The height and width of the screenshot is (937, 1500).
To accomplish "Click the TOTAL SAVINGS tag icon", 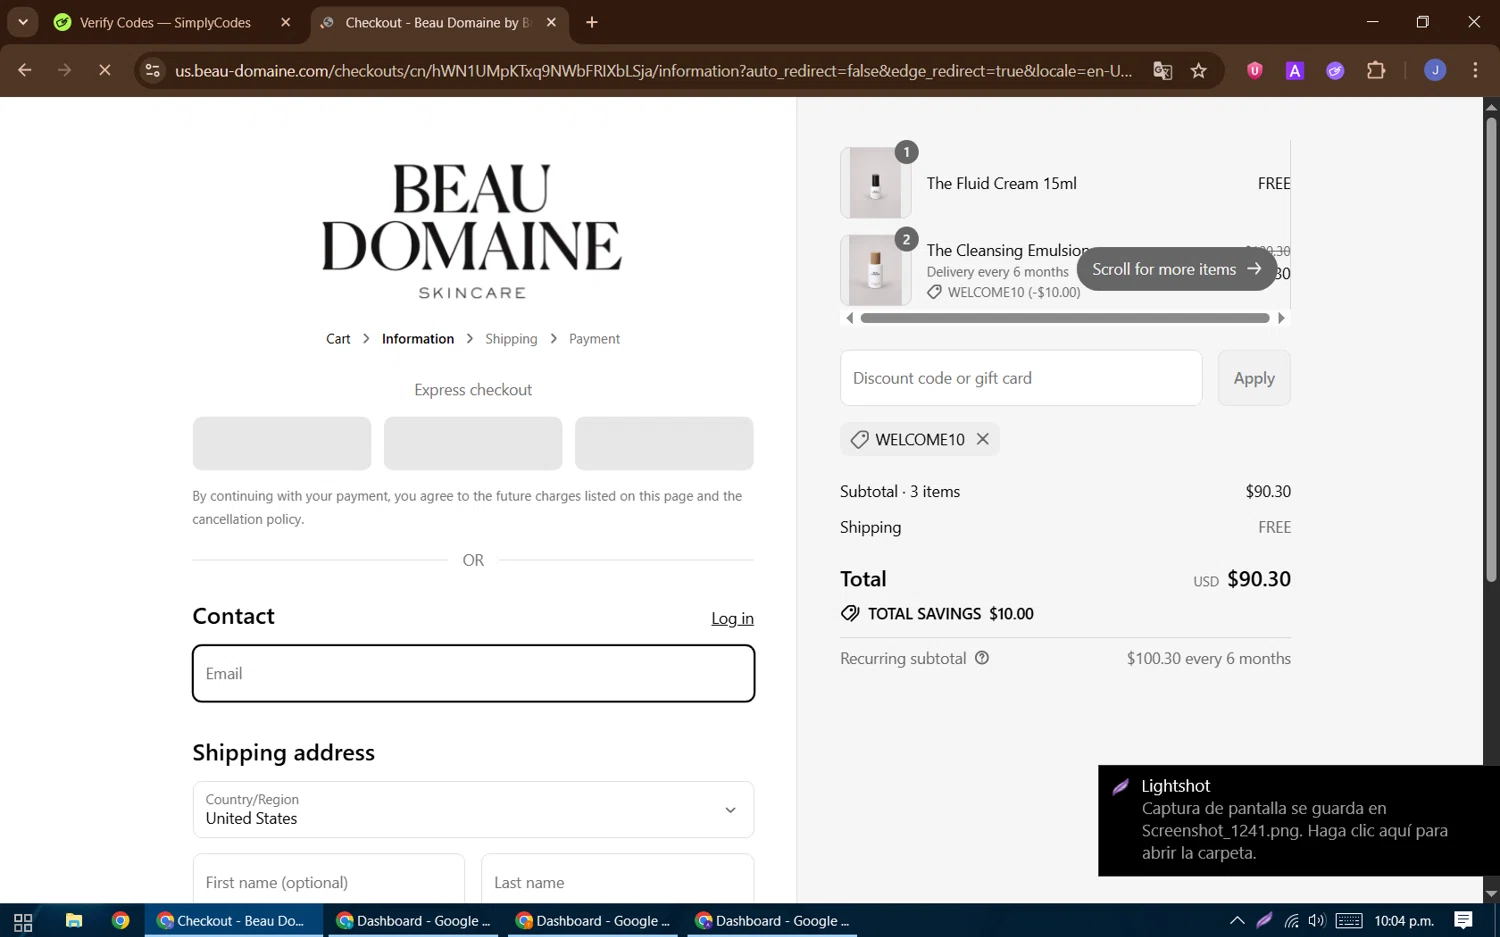I will click(x=850, y=613).
